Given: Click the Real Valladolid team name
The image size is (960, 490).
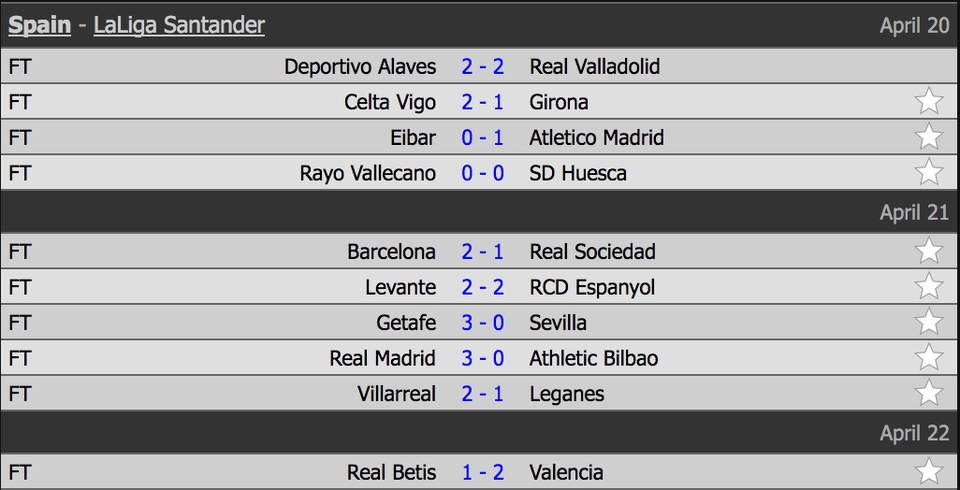Looking at the screenshot, I should (x=595, y=67).
